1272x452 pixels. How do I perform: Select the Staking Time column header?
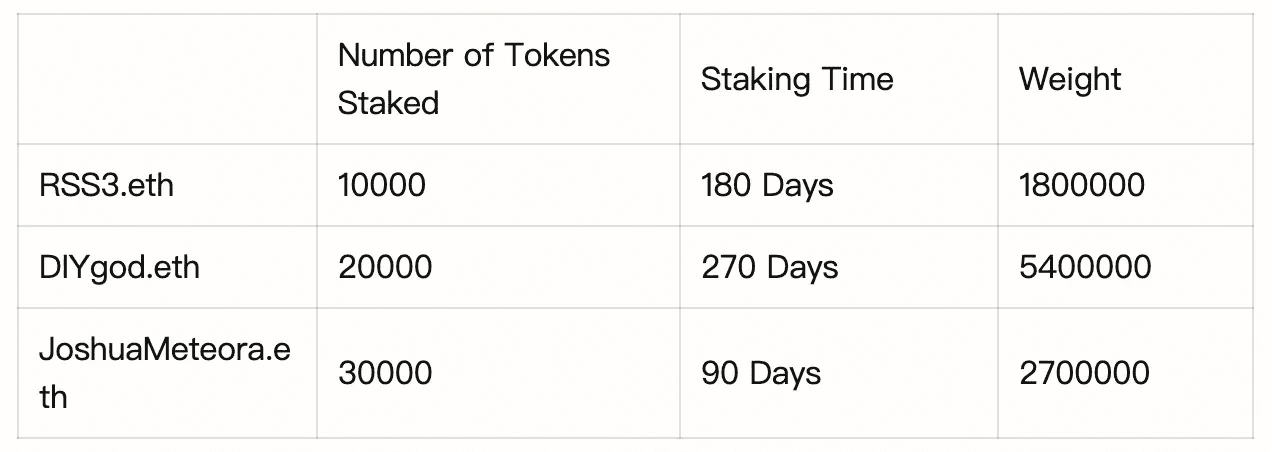pyautogui.click(x=797, y=79)
